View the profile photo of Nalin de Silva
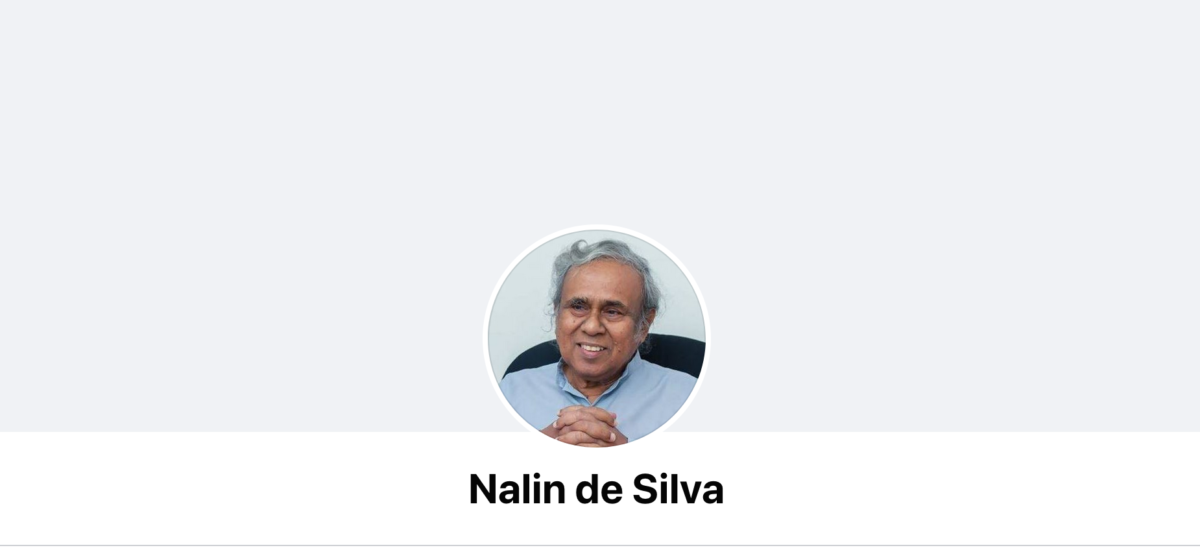The height and width of the screenshot is (550, 1200). tap(597, 337)
